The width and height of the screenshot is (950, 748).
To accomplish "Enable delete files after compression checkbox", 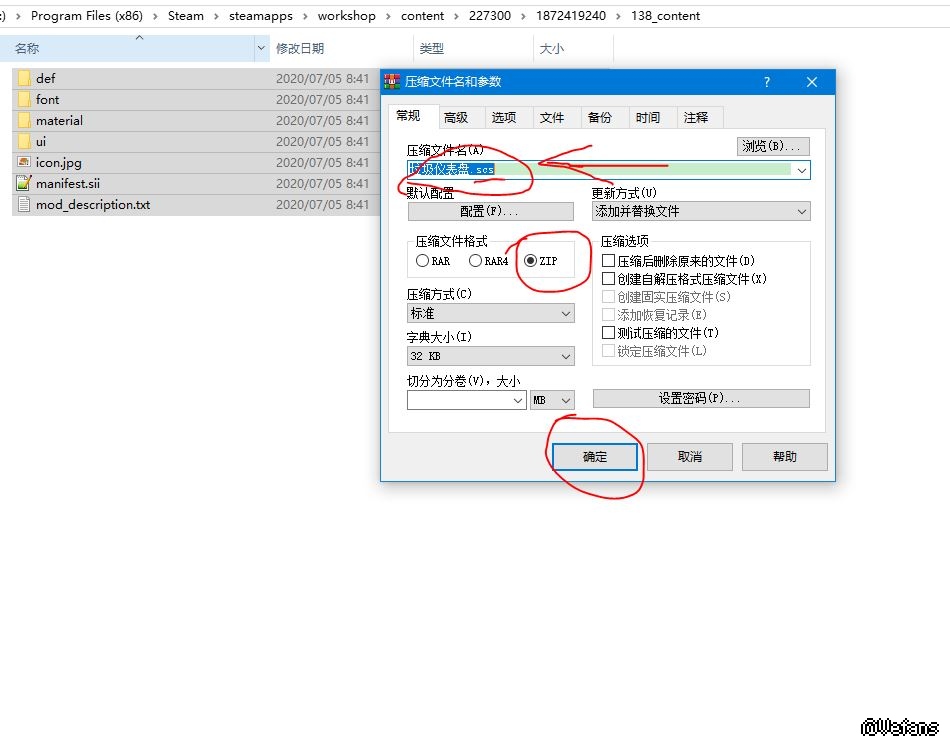I will tap(608, 261).
